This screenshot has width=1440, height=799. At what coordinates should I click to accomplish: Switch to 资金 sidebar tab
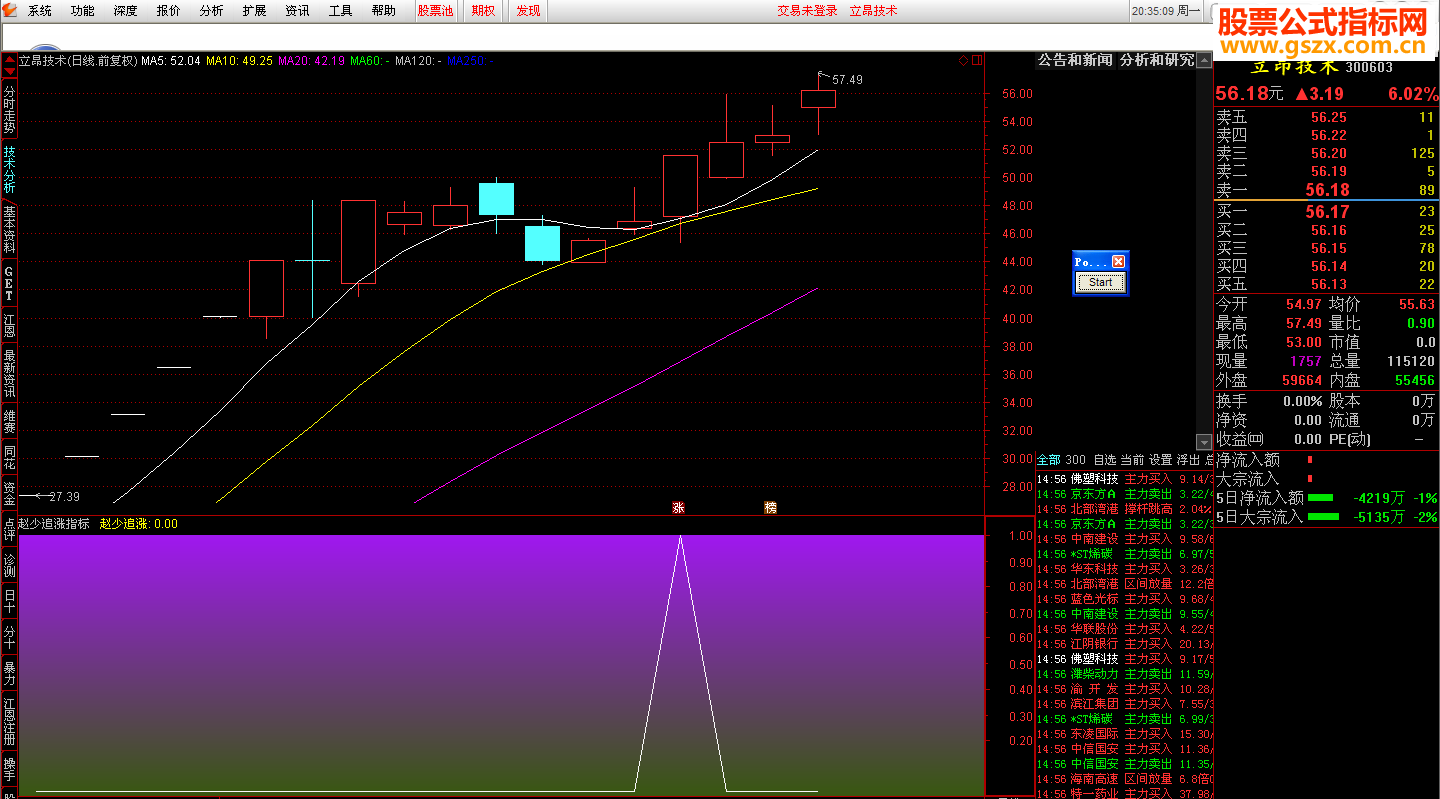pos(9,493)
